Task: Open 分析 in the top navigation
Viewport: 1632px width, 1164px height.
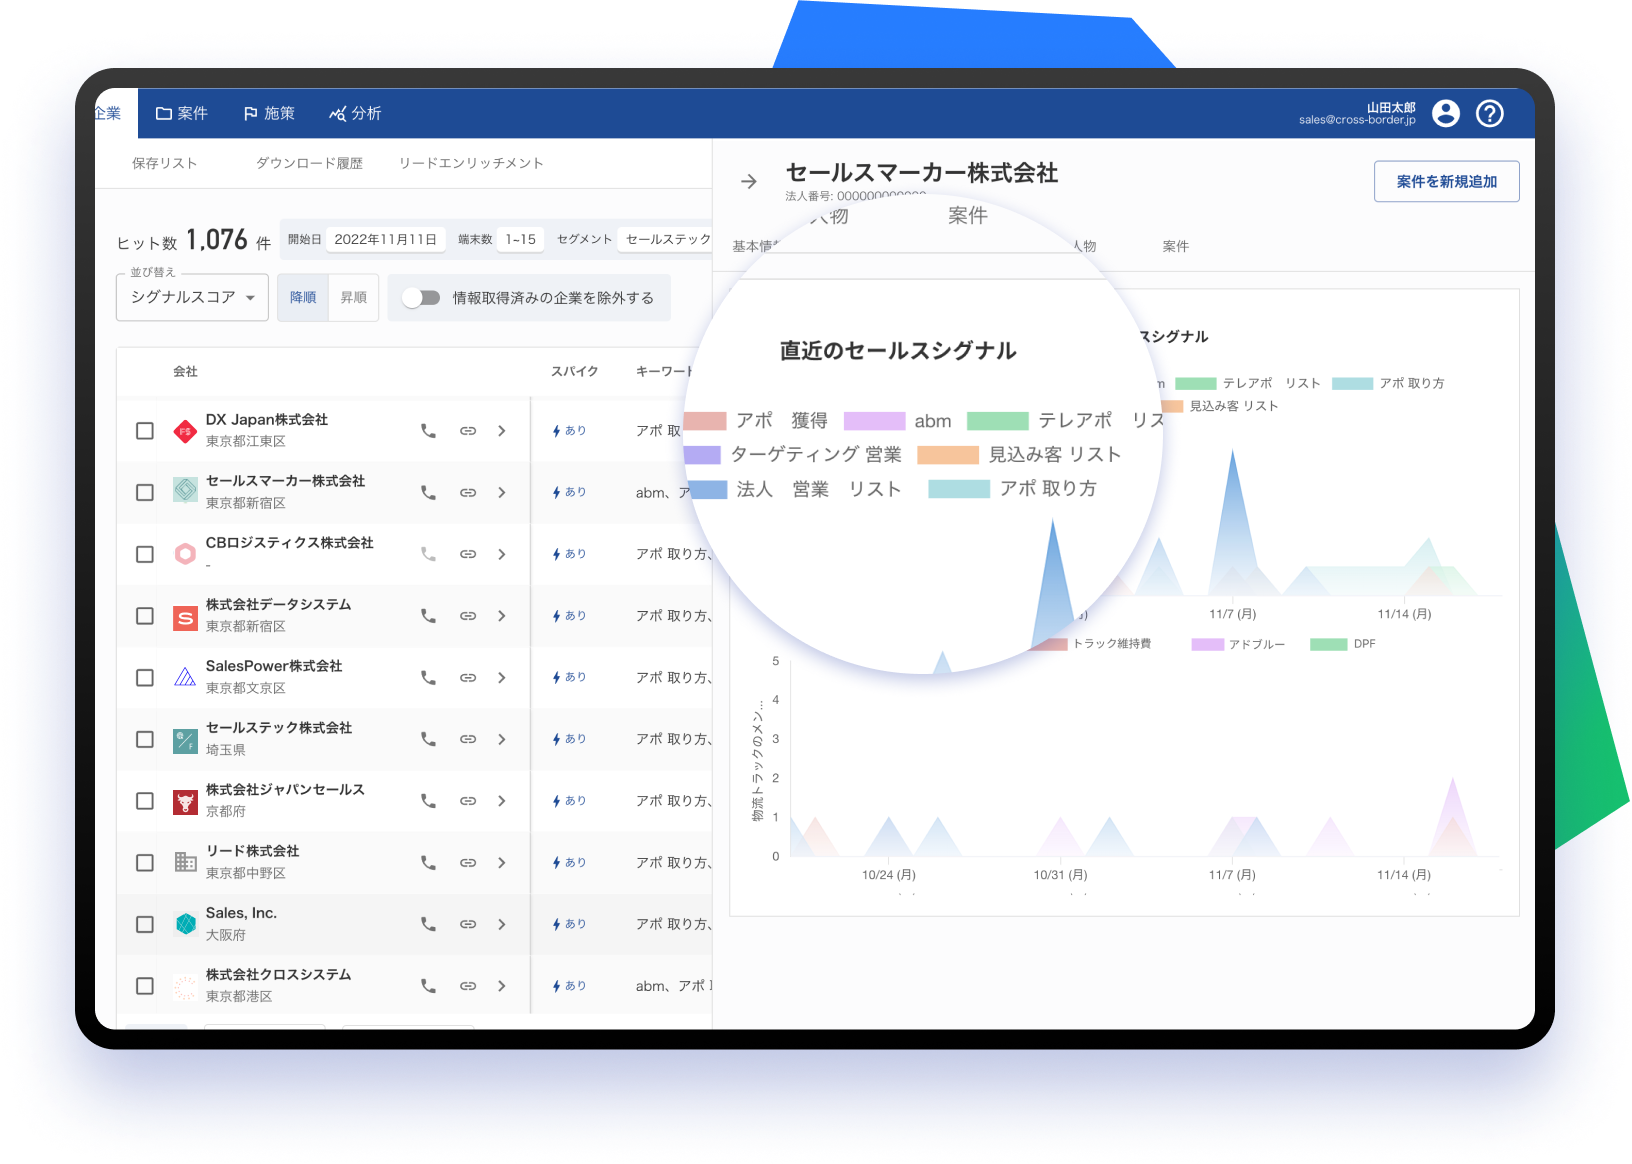Action: (355, 113)
